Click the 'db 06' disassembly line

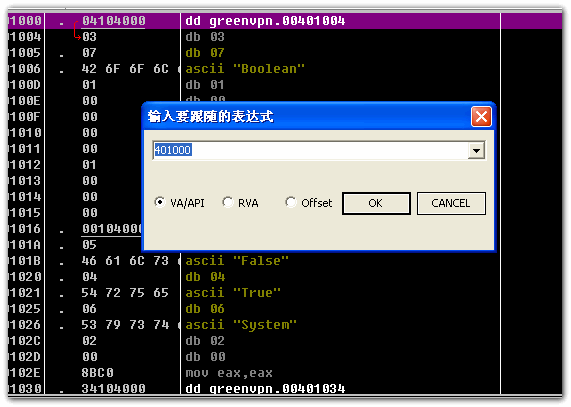click(205, 309)
